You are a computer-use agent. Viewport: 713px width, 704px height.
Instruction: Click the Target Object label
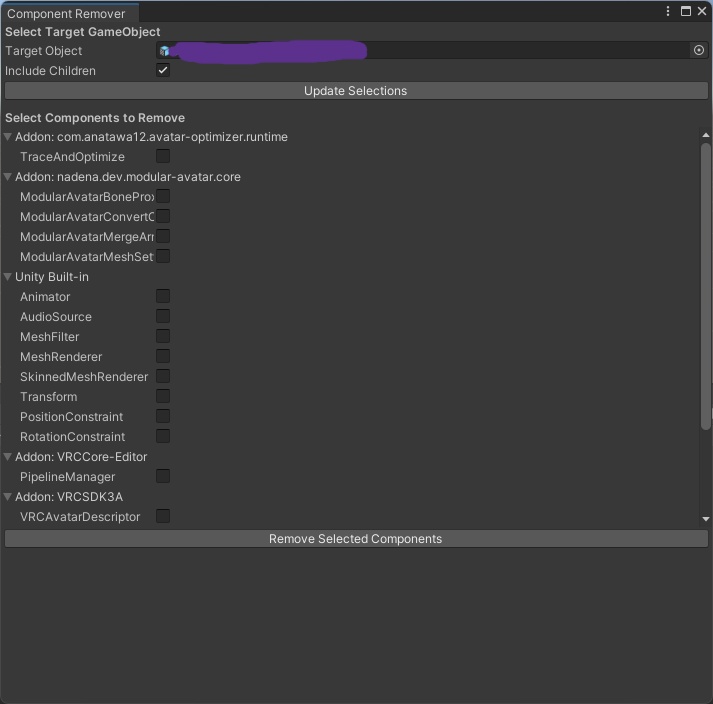pos(44,51)
